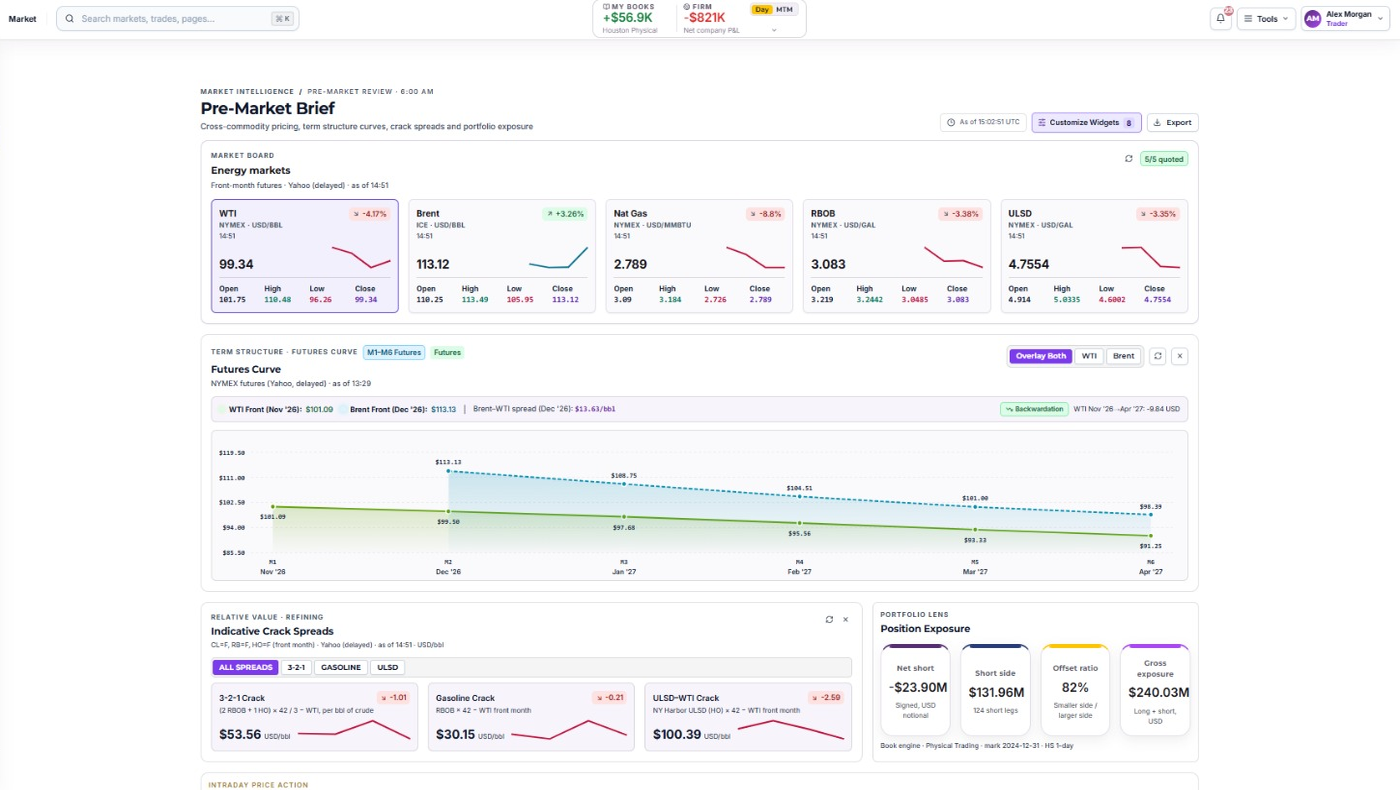The height and width of the screenshot is (790, 1400).
Task: Refresh the Indicative Crack Spreads widget
Action: (829, 619)
